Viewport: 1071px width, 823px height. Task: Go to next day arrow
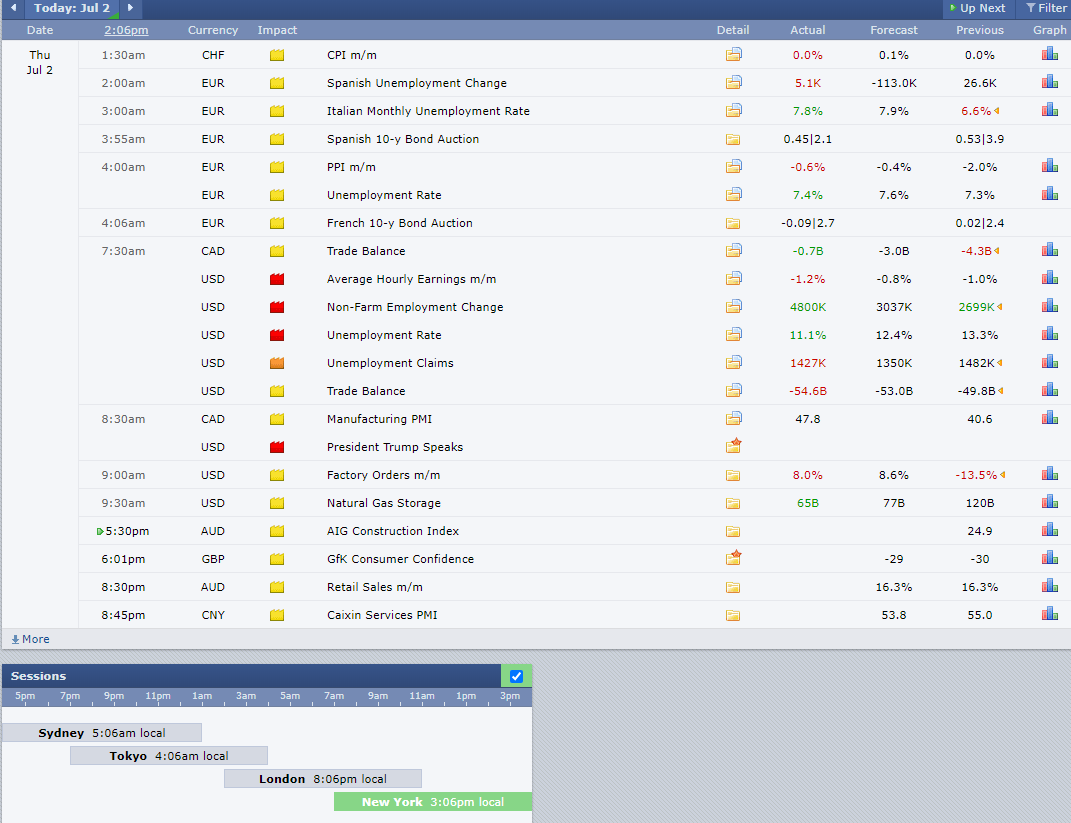coord(130,8)
